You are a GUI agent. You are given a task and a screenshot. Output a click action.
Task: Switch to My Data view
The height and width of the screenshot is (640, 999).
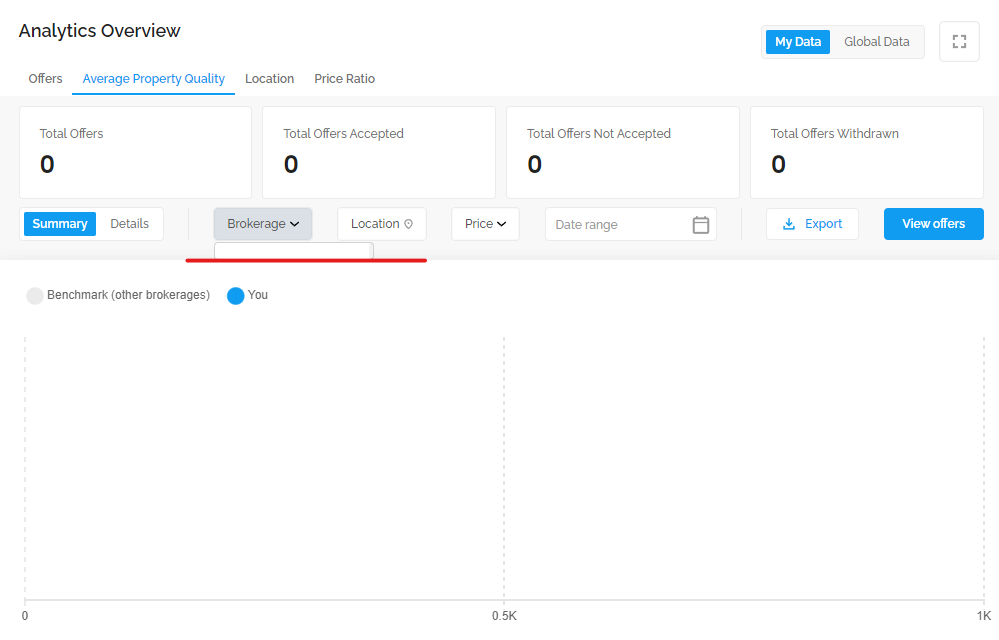tap(798, 42)
